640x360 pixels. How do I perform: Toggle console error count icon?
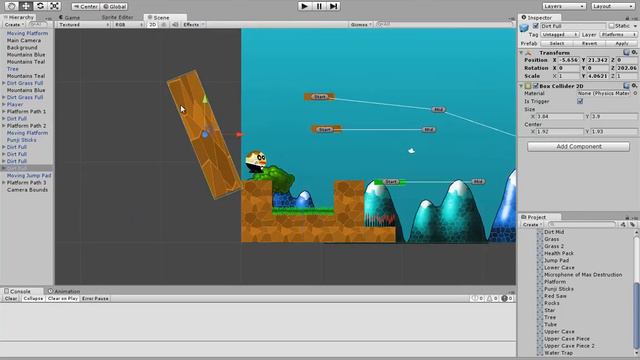[x=507, y=299]
